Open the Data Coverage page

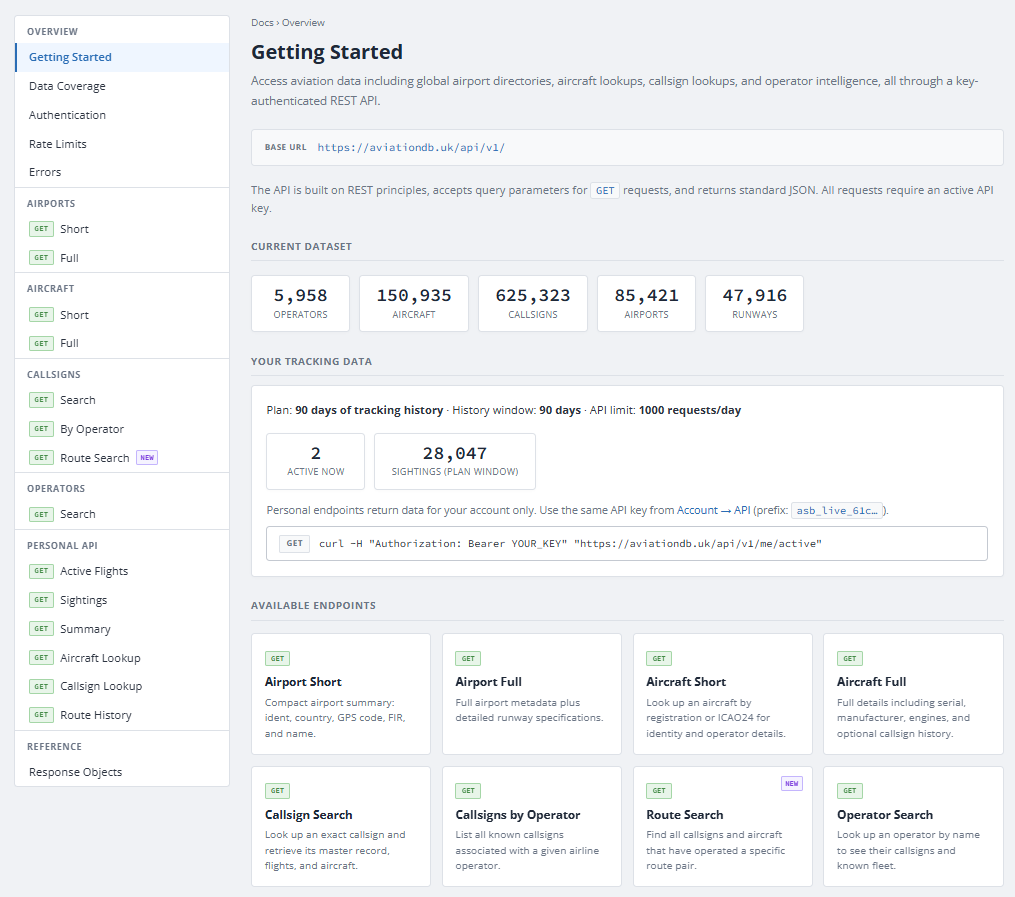122,86
